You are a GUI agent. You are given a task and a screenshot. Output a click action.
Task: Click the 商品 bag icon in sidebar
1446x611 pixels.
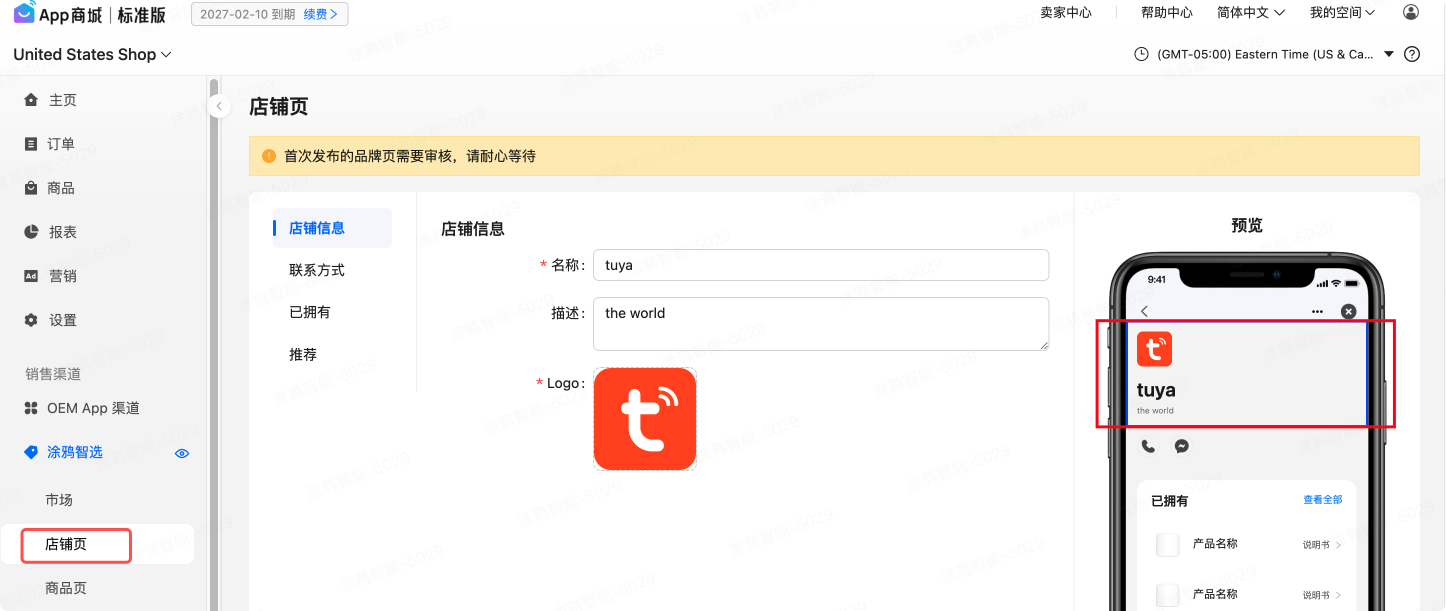(31, 188)
